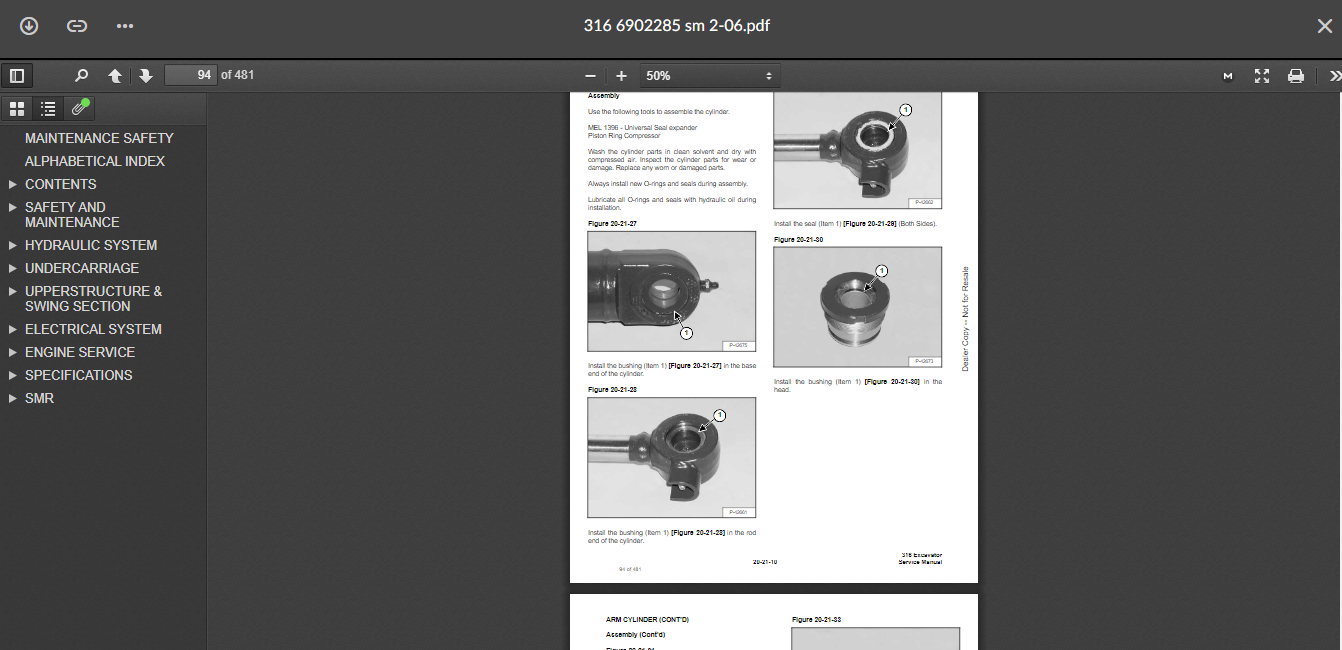The height and width of the screenshot is (650, 1342).
Task: Jump to CONTENTS section
Action: pos(61,184)
